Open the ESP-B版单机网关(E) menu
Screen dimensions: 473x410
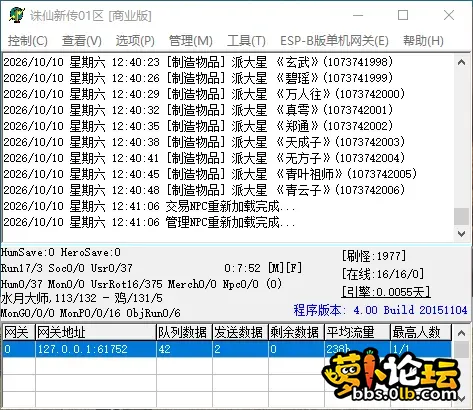point(334,41)
